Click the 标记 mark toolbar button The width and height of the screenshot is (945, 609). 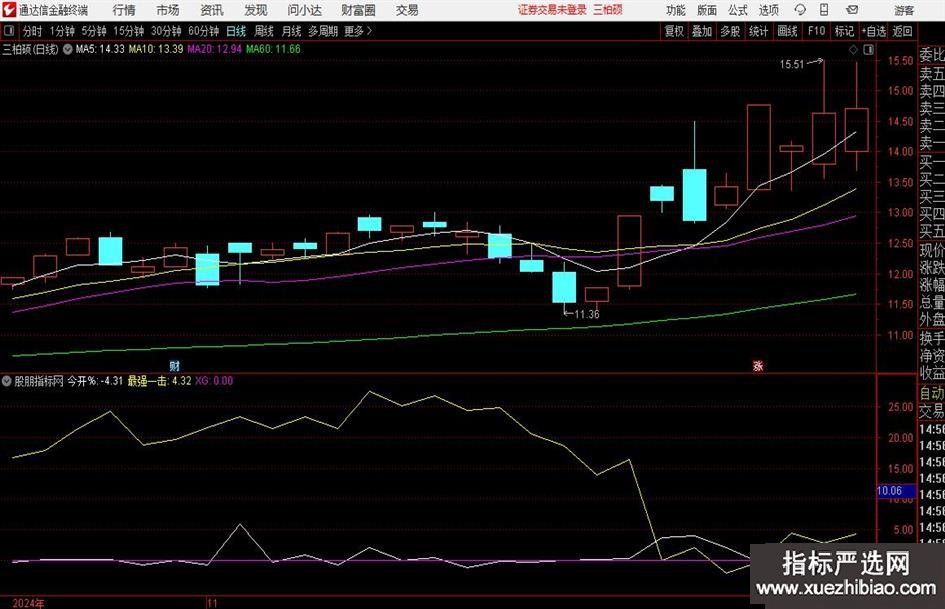point(844,31)
